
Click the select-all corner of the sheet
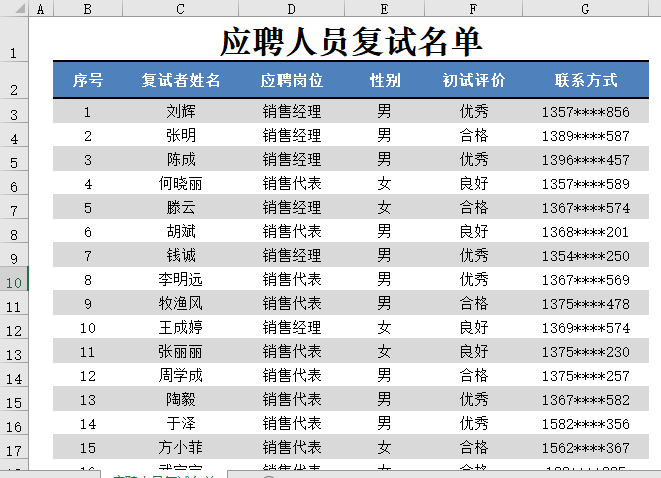click(14, 9)
